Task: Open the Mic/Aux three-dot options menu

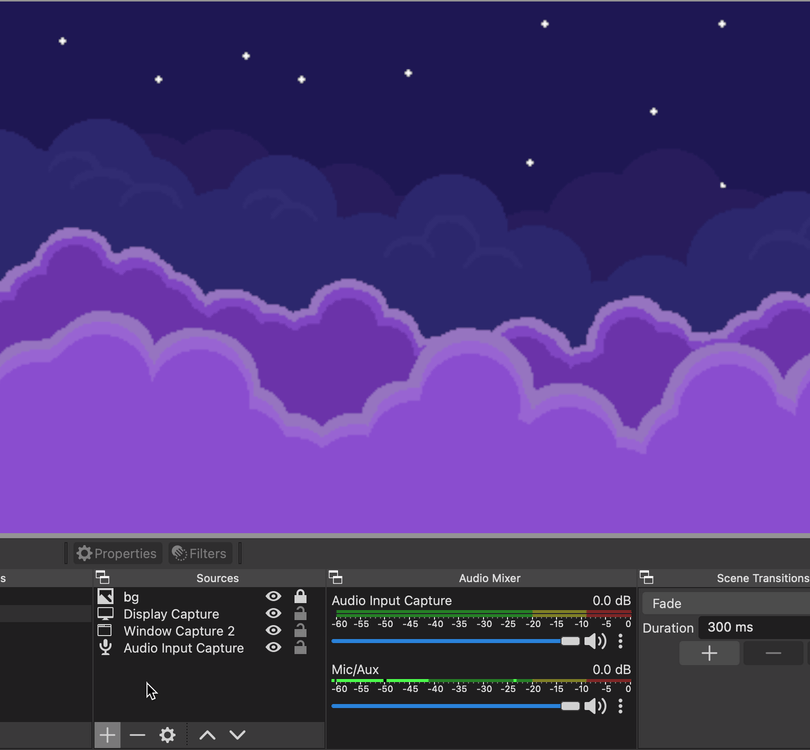Action: pyautogui.click(x=620, y=706)
